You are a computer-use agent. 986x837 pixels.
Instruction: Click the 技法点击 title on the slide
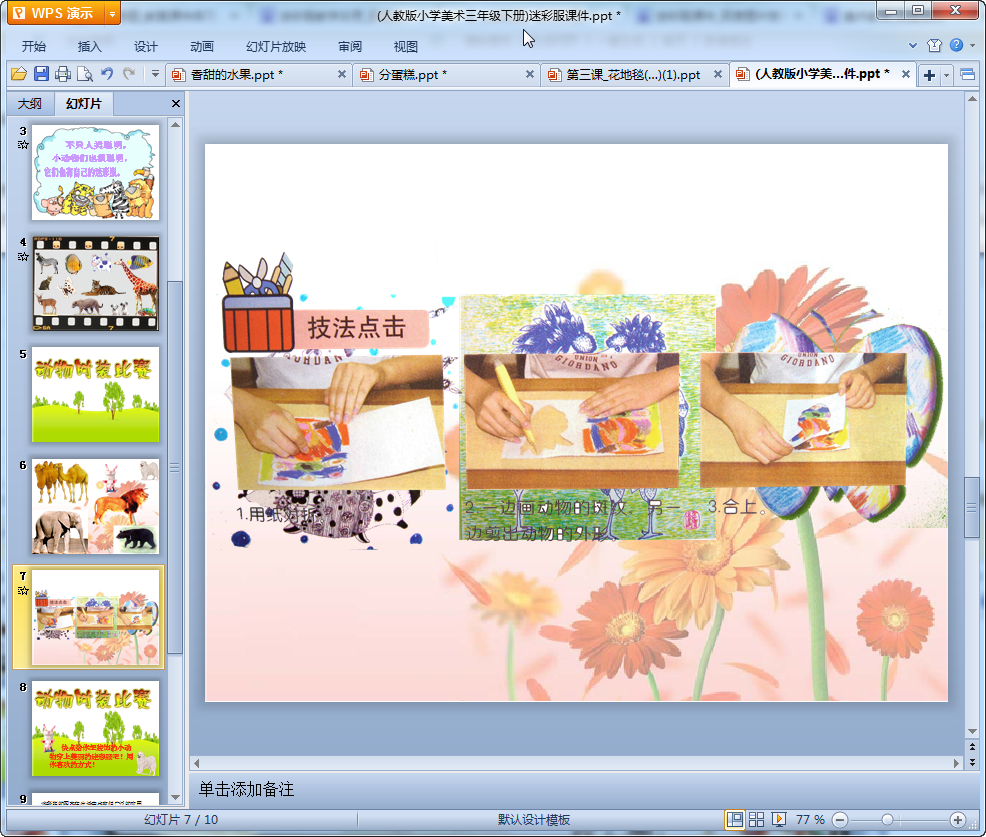pyautogui.click(x=357, y=328)
